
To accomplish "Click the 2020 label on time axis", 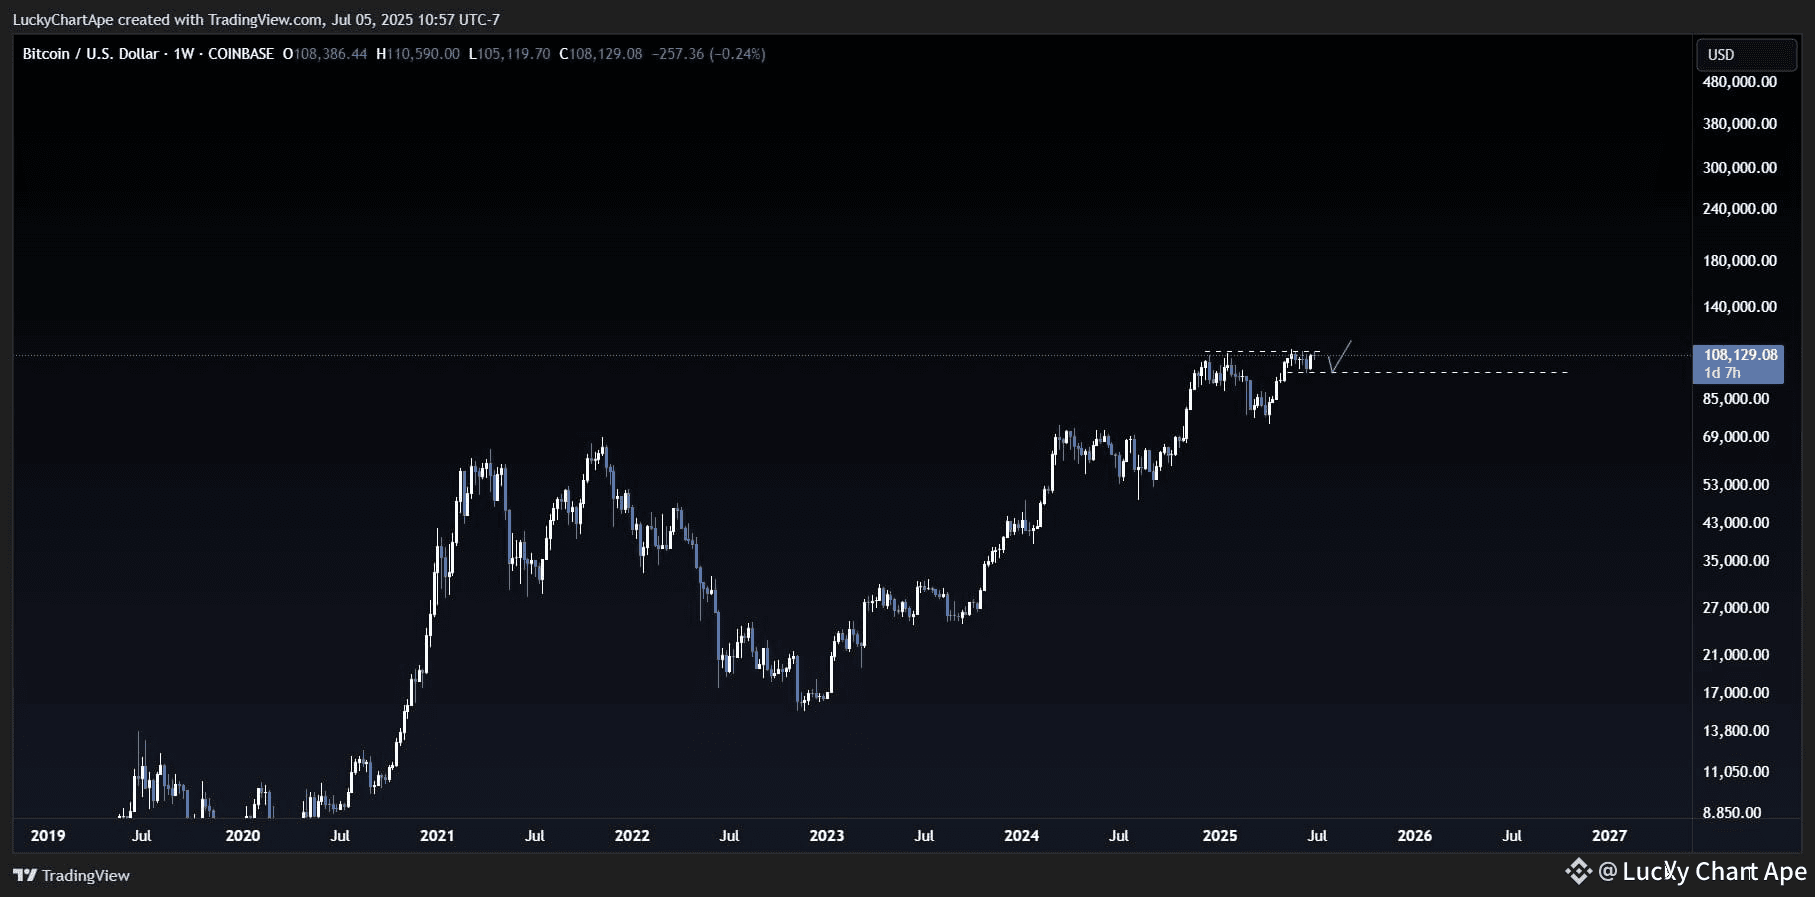I will click(x=242, y=836).
